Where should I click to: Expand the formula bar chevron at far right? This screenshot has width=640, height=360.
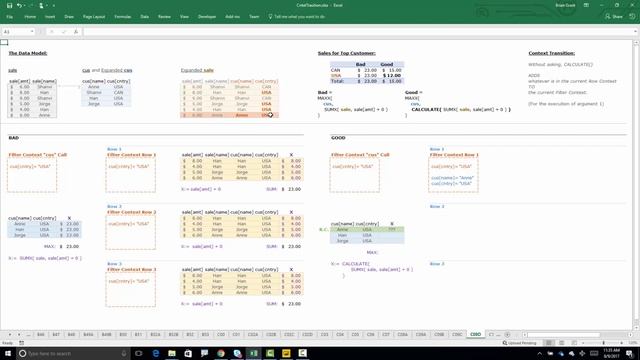coord(635,31)
